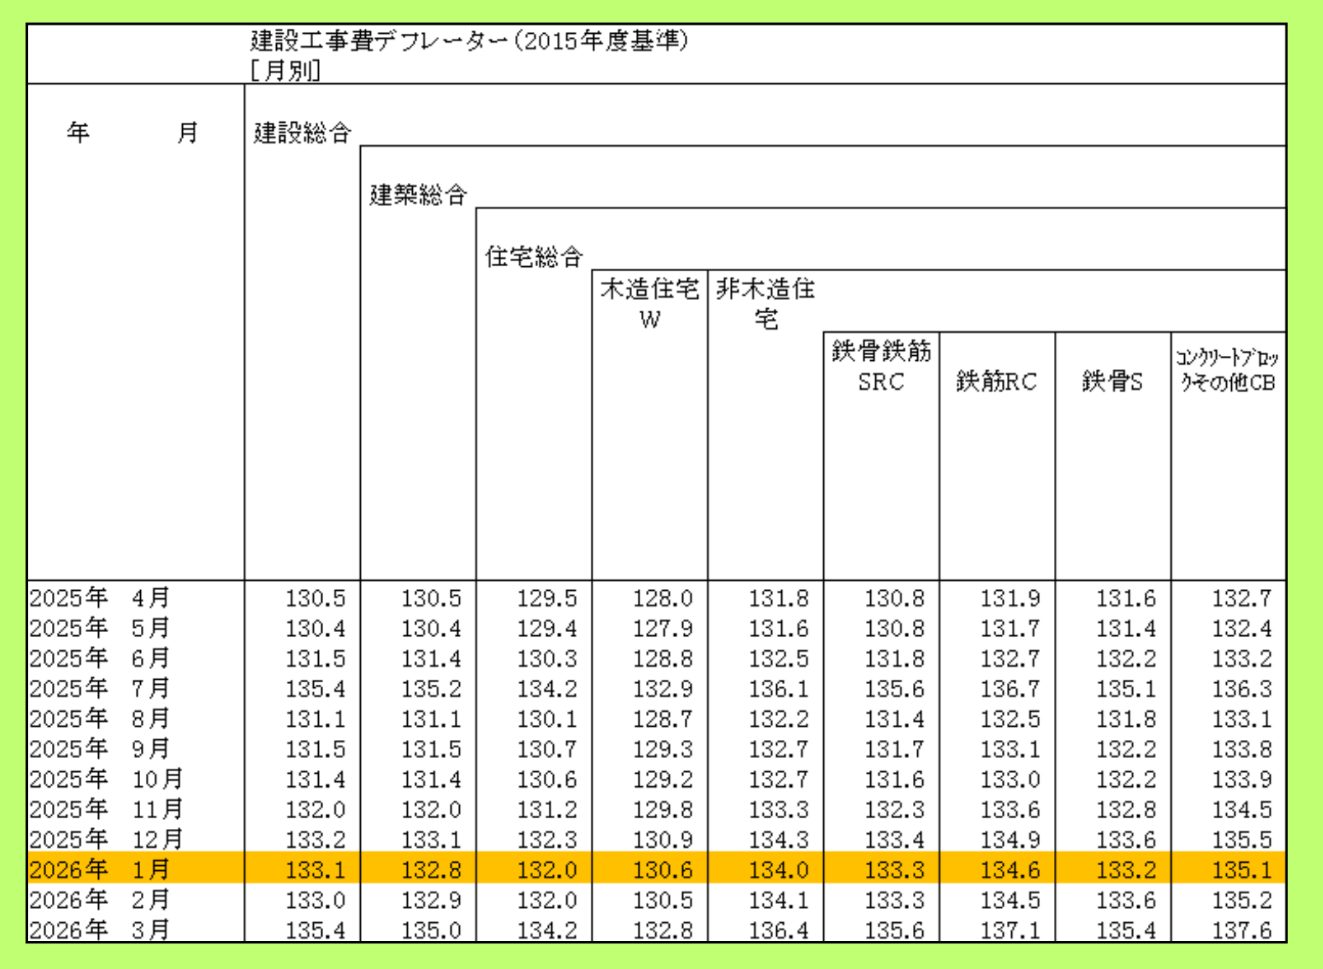This screenshot has width=1323, height=969.
Task: Click 129.8 in the 2025年 11月 row
Action: pyautogui.click(x=662, y=809)
